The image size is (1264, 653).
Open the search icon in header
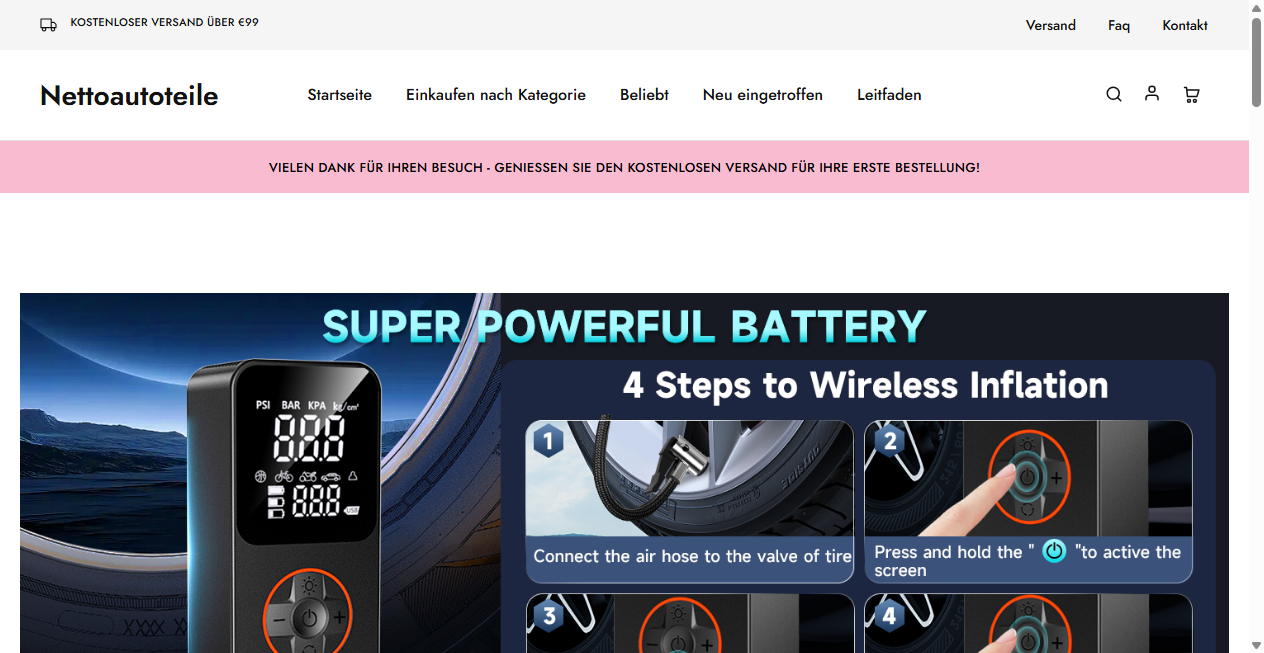(1114, 95)
